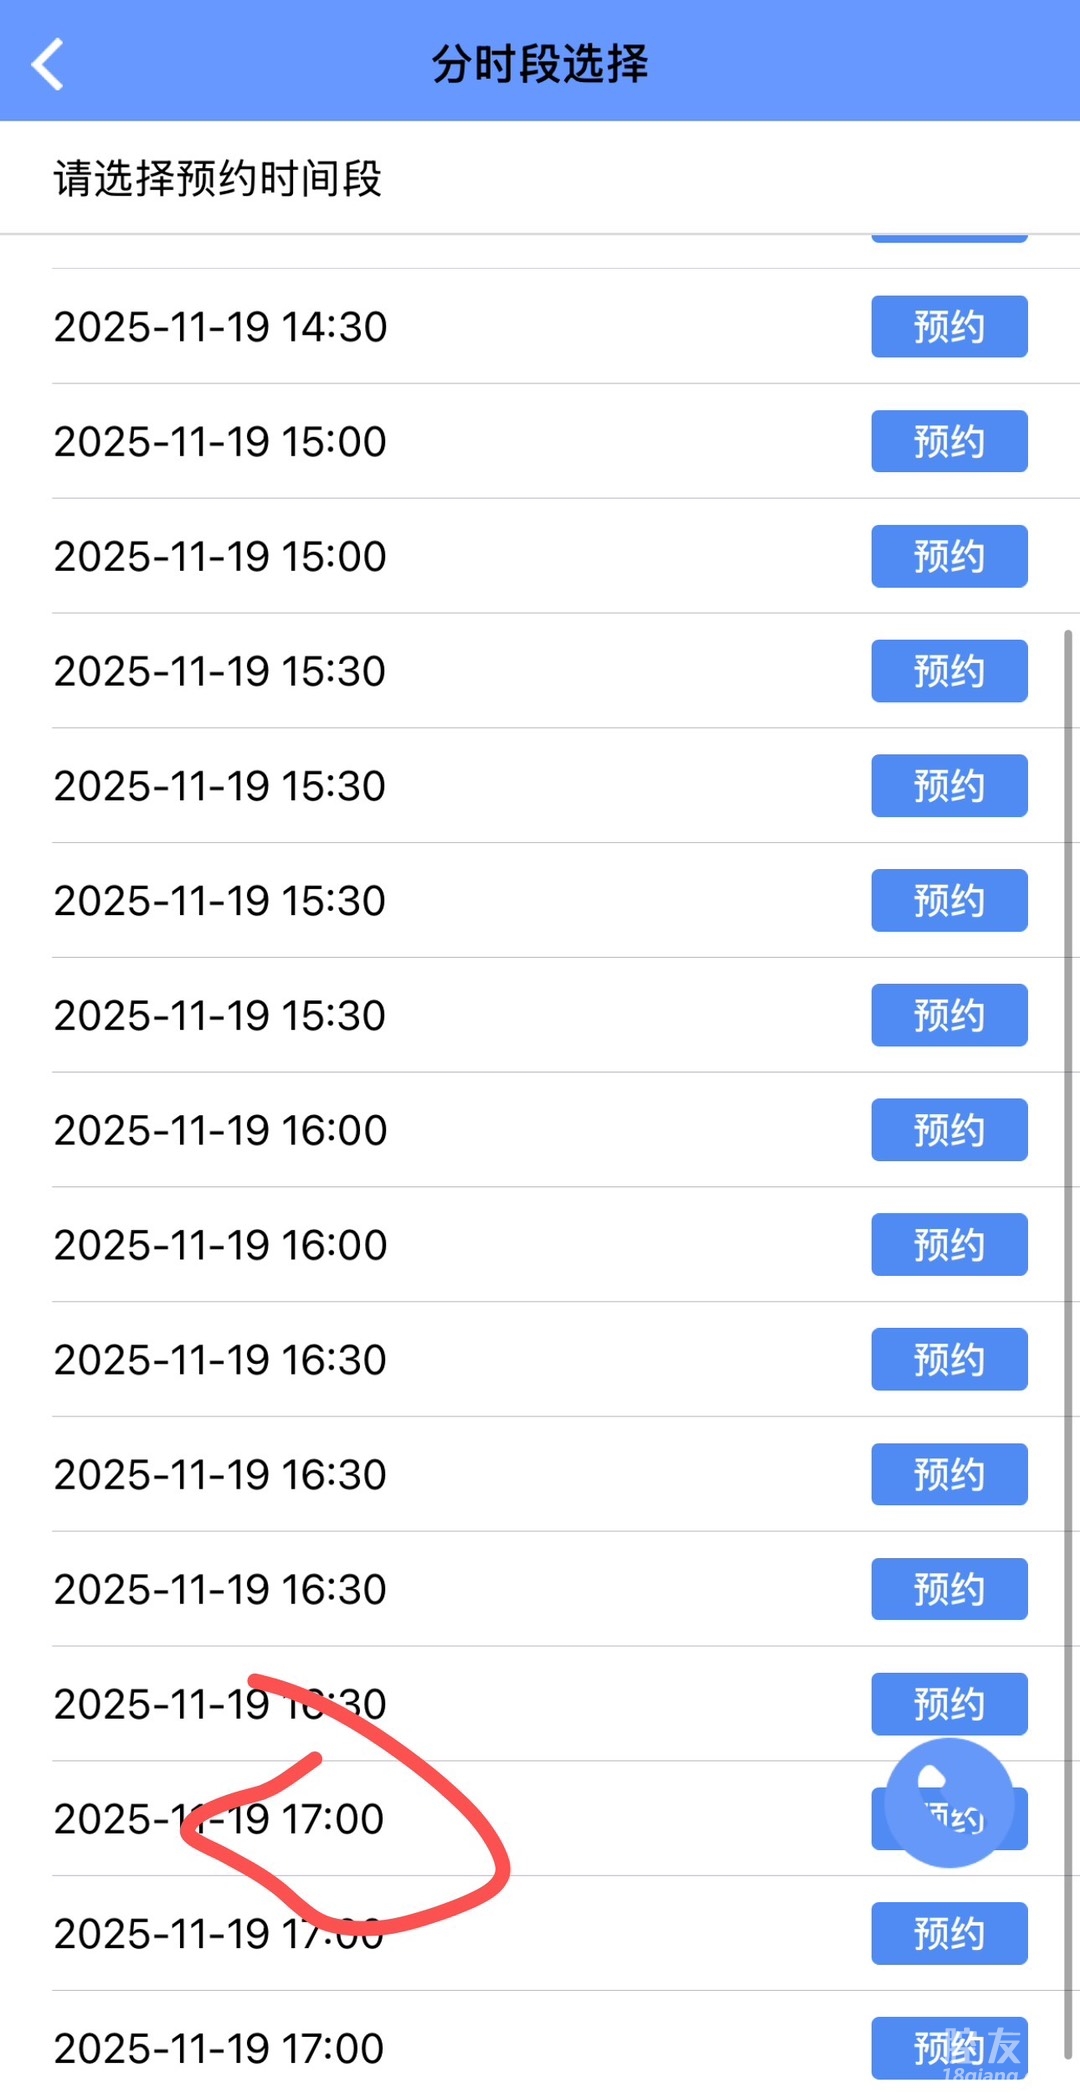Select the 17:00 time circled in red
Screen dimensions: 1080x2093
(x=219, y=1819)
